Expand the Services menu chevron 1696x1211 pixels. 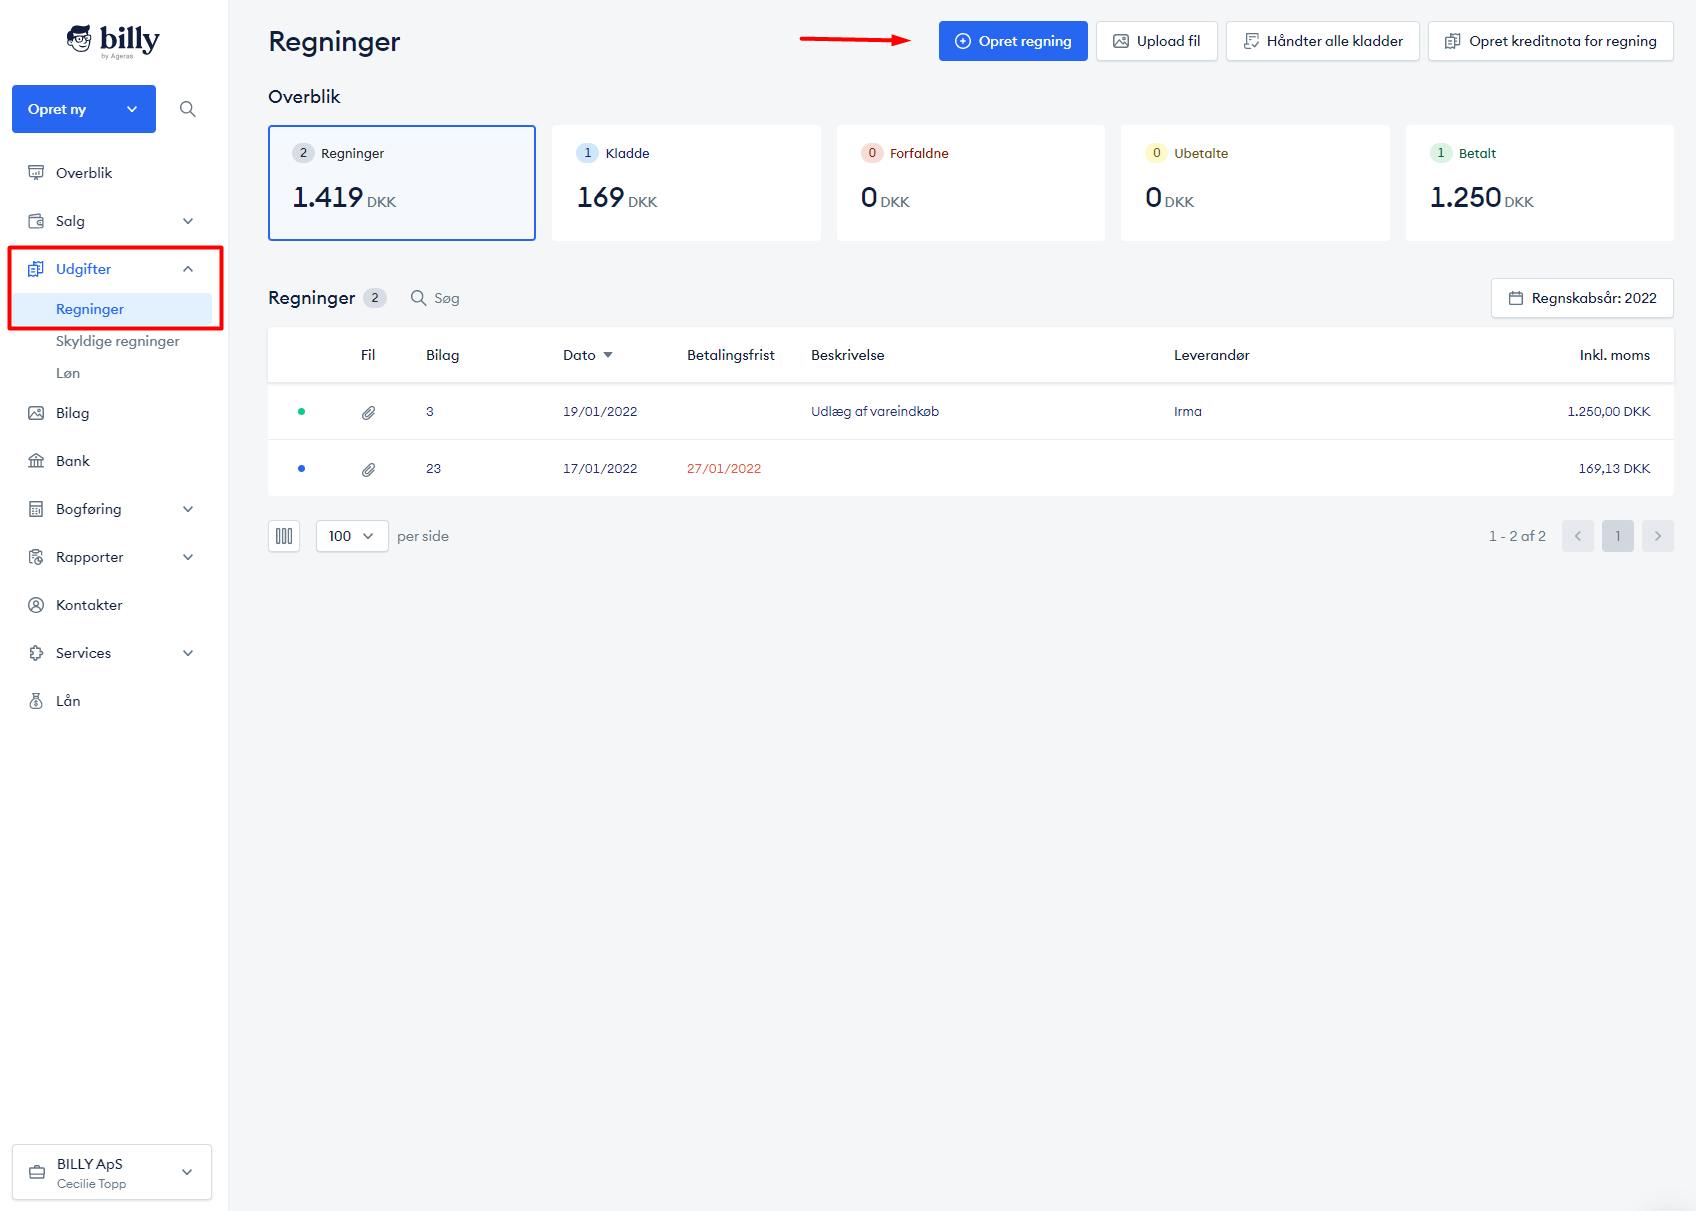tap(188, 653)
